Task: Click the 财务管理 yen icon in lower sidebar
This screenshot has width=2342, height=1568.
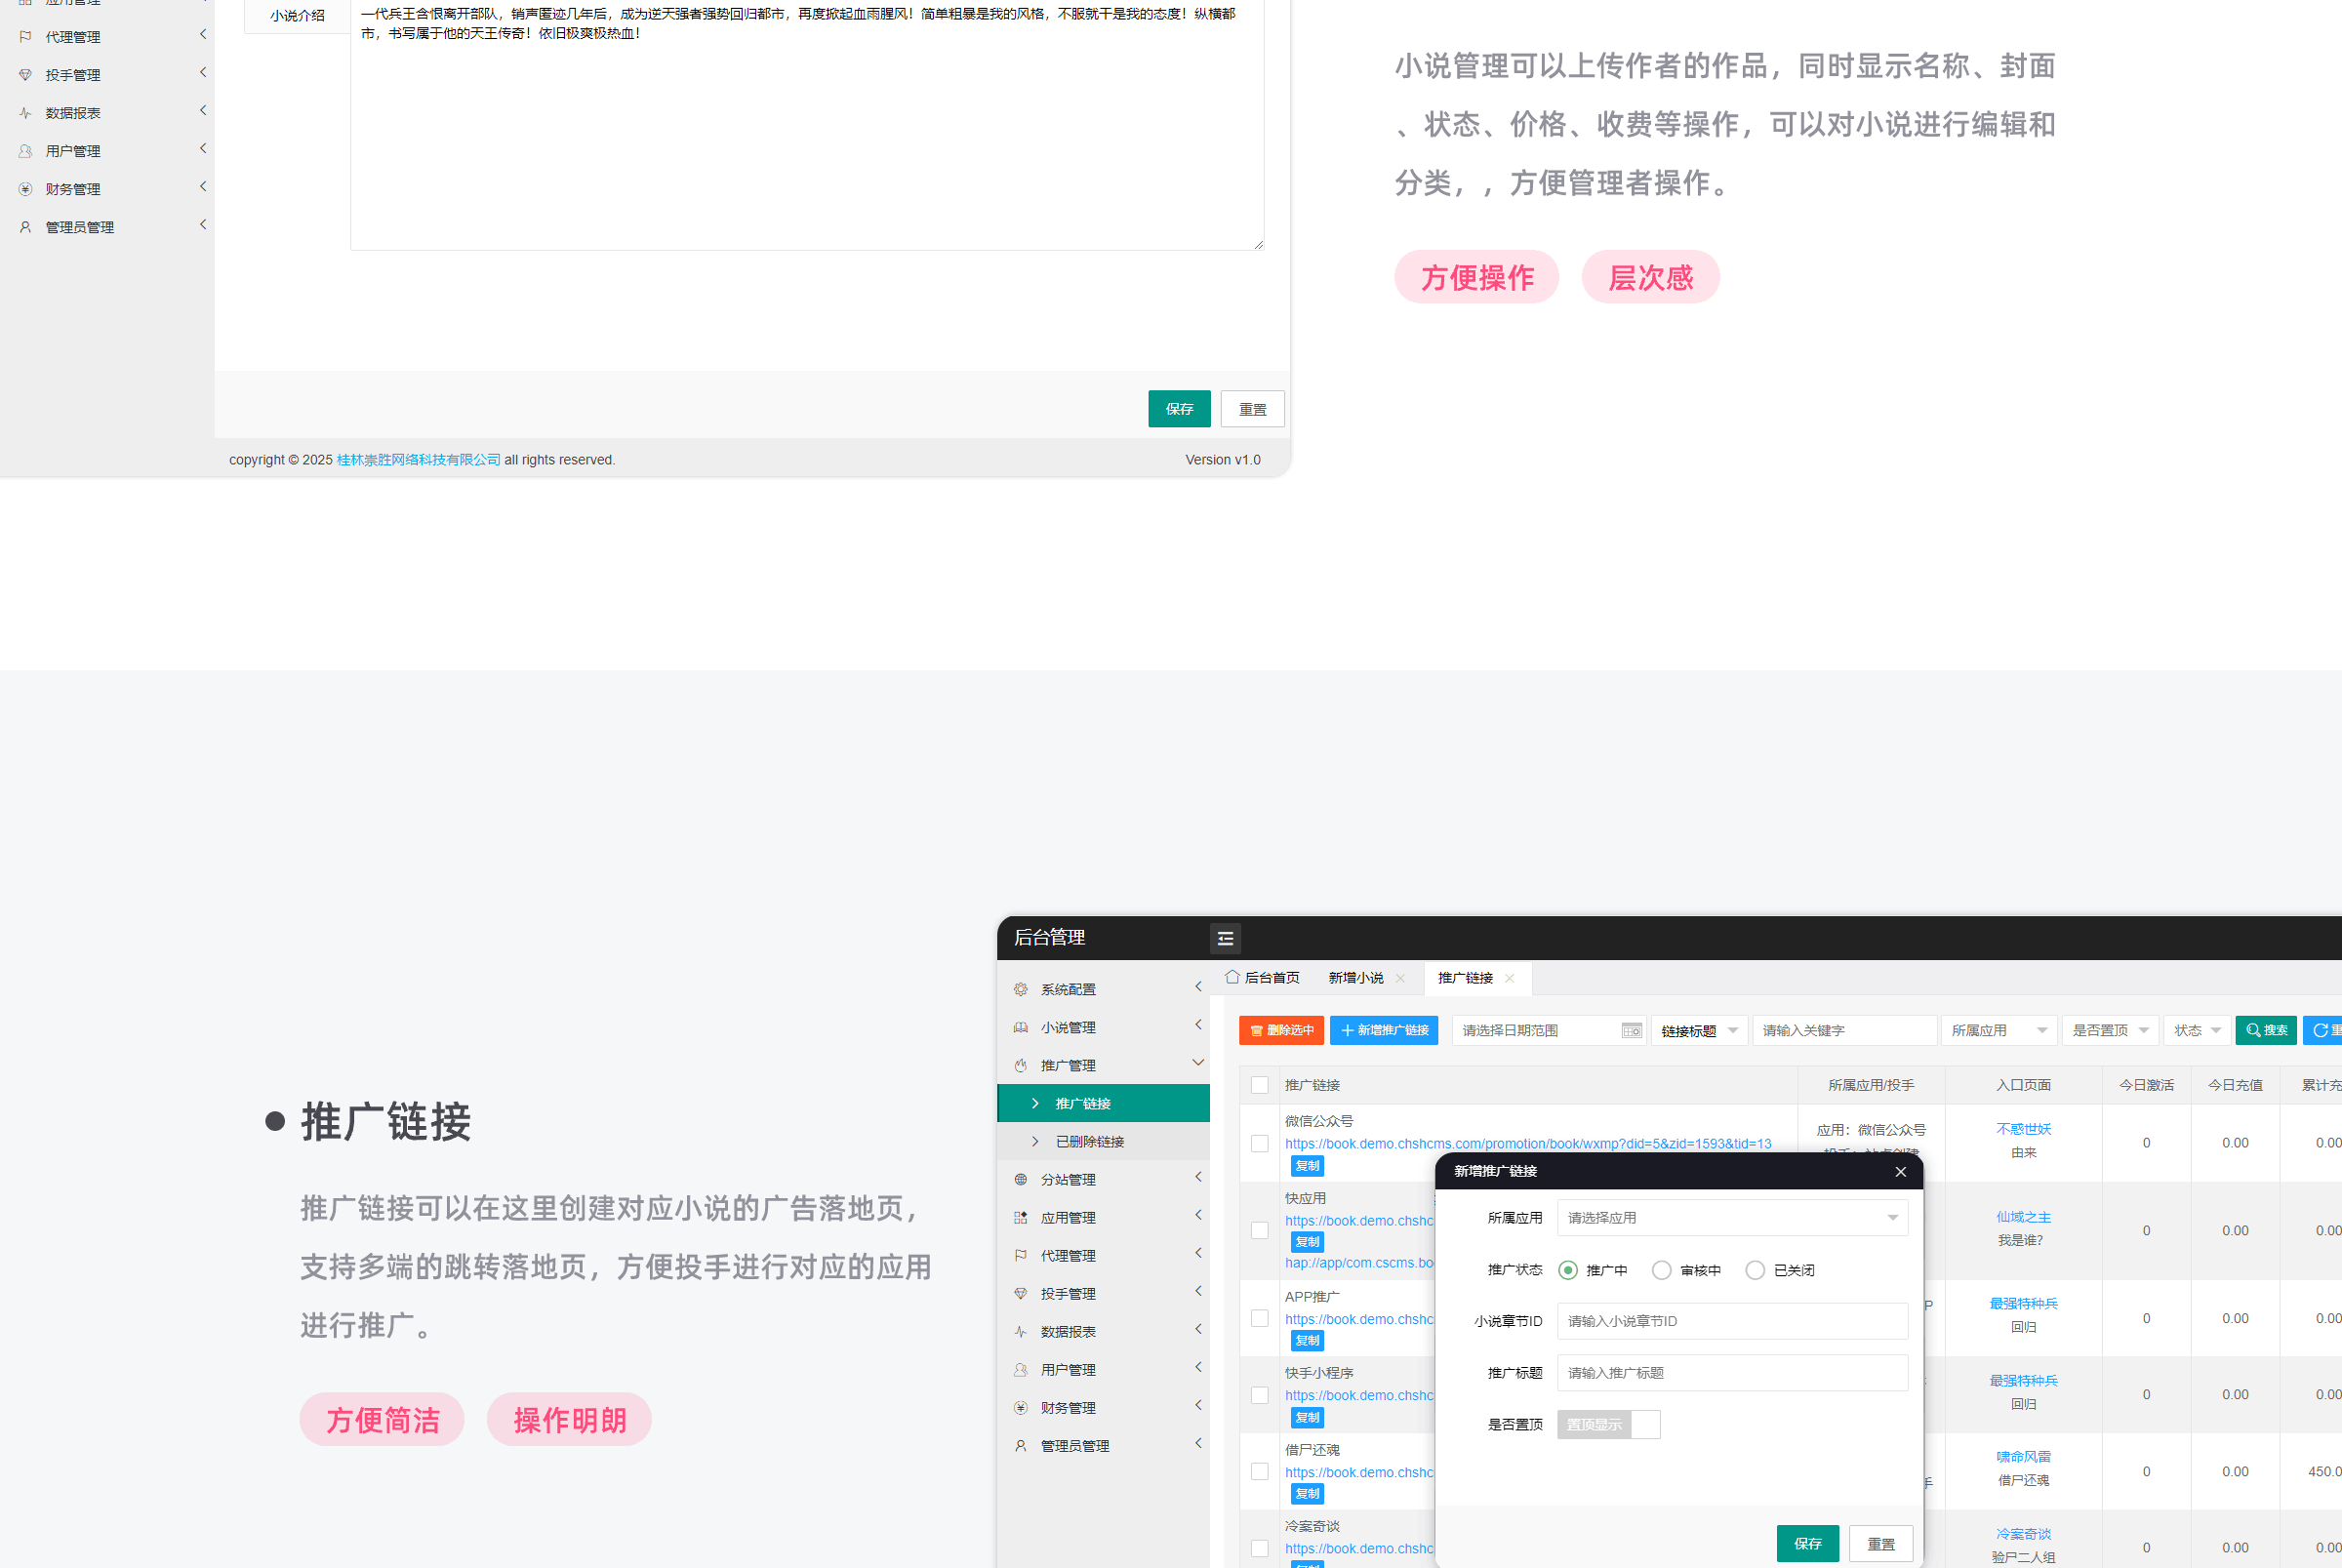Action: [x=1020, y=1408]
